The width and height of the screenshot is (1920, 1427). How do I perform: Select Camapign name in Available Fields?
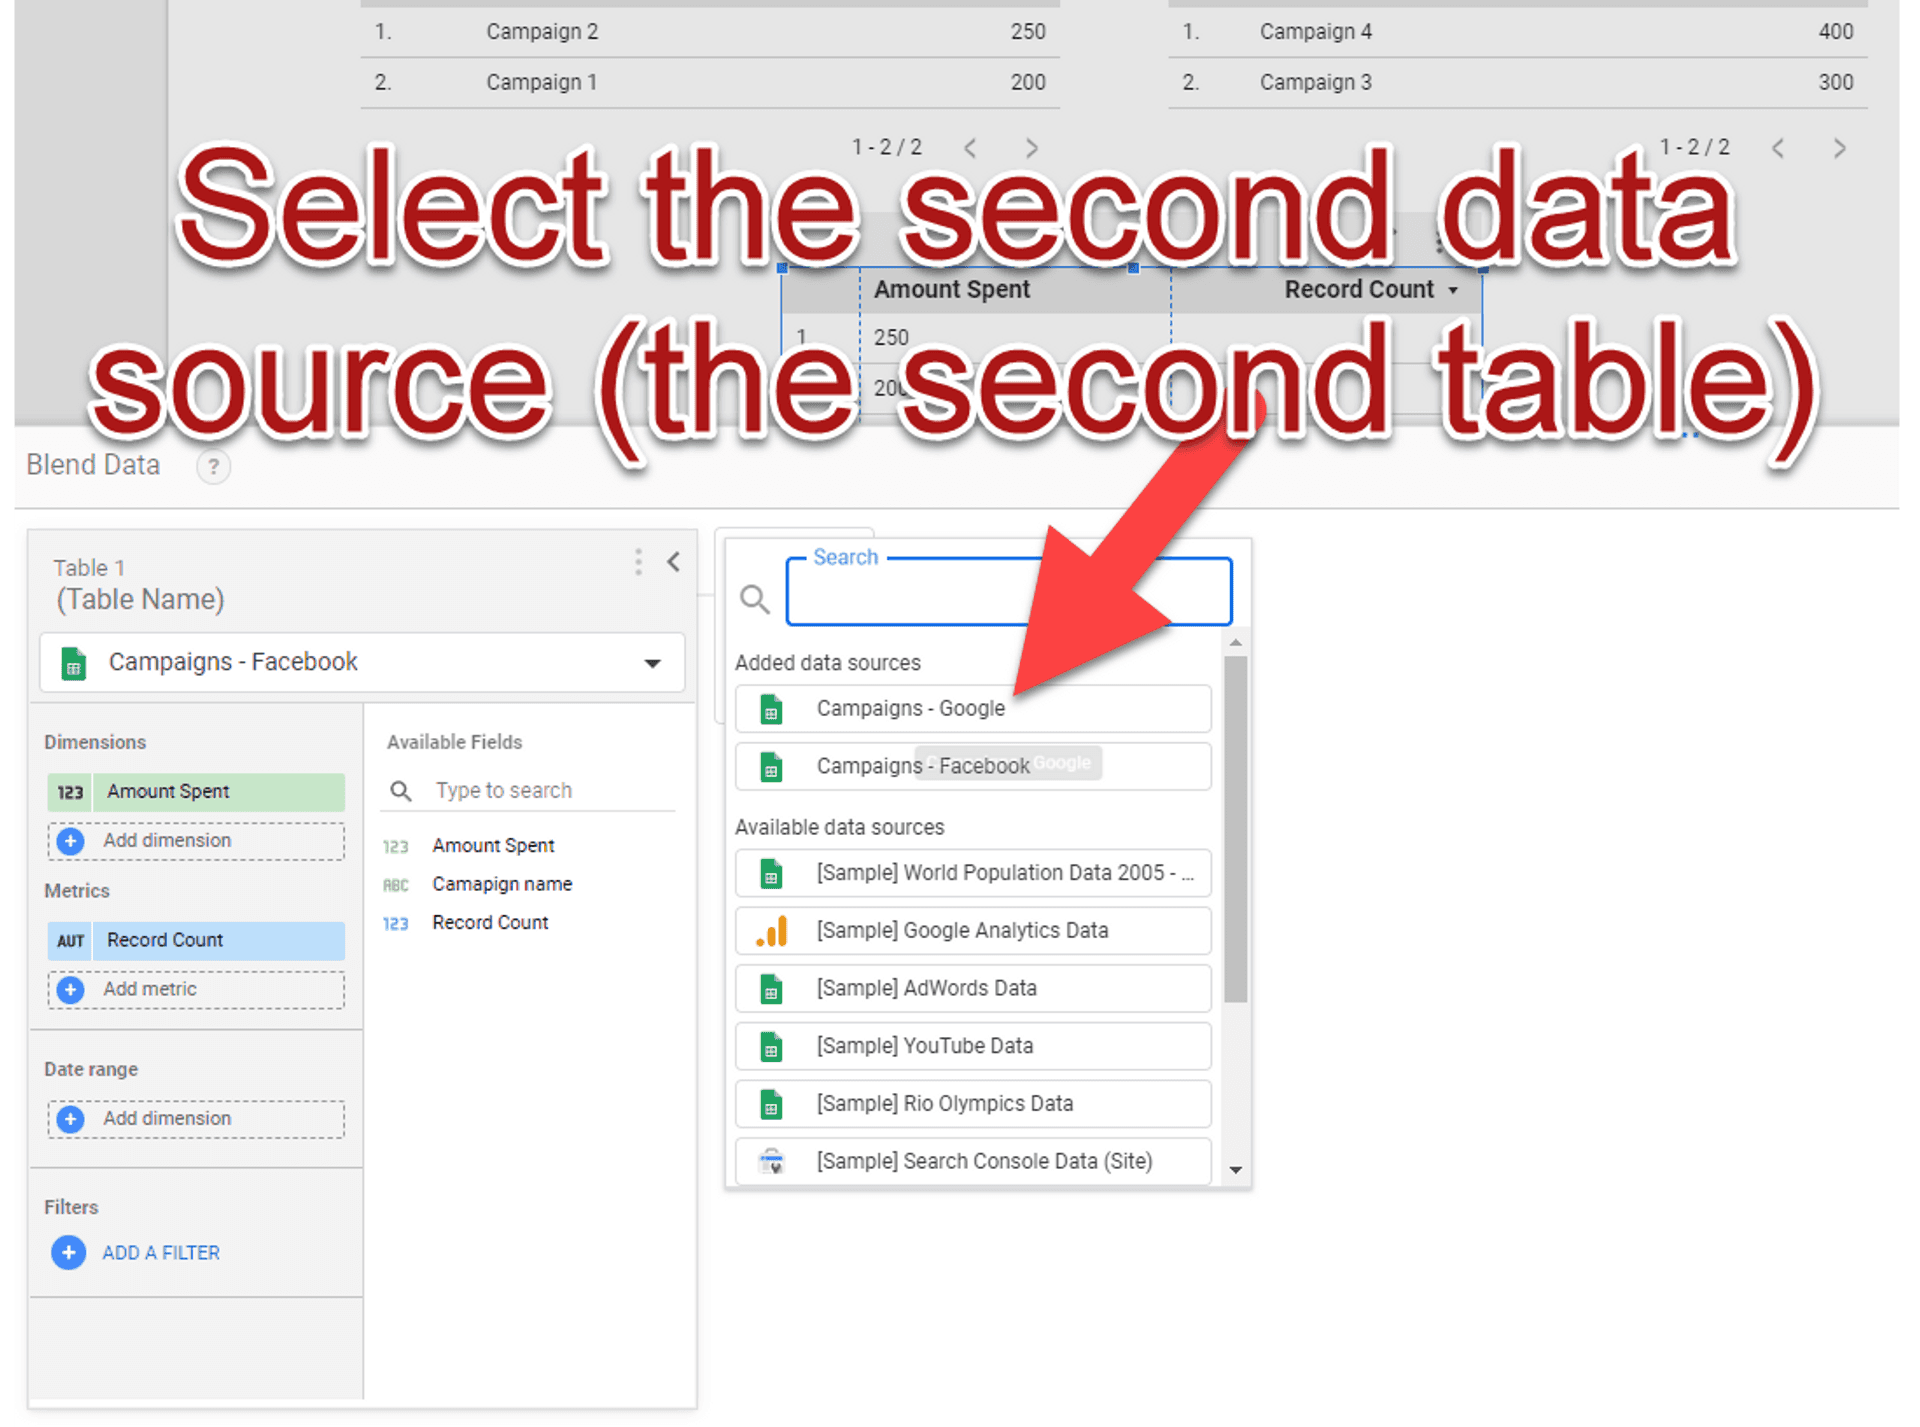click(x=502, y=884)
